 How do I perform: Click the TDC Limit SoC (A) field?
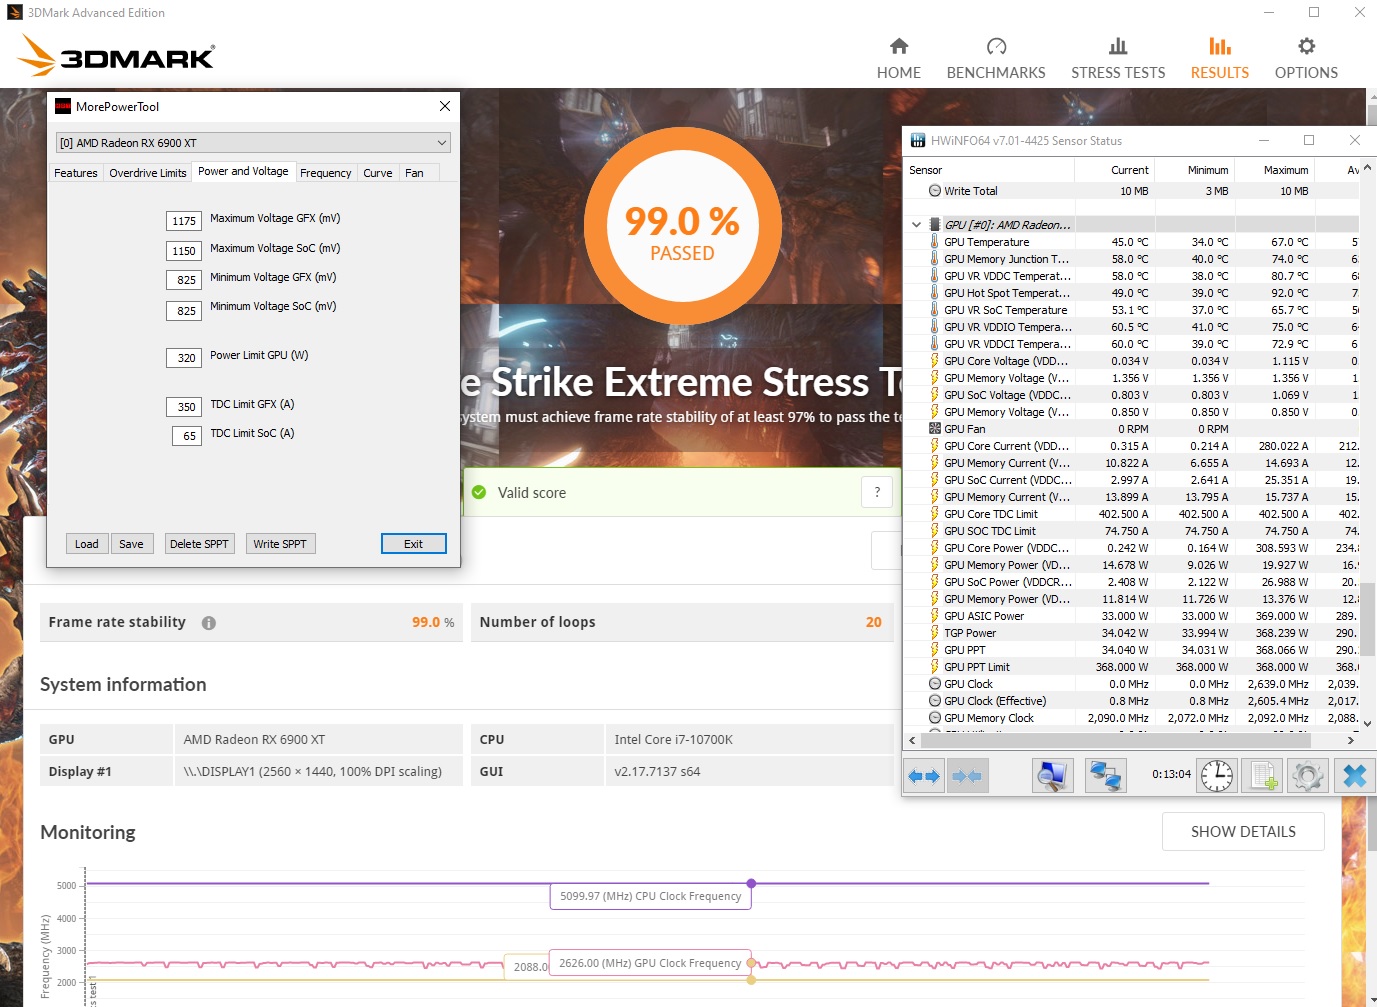click(187, 436)
